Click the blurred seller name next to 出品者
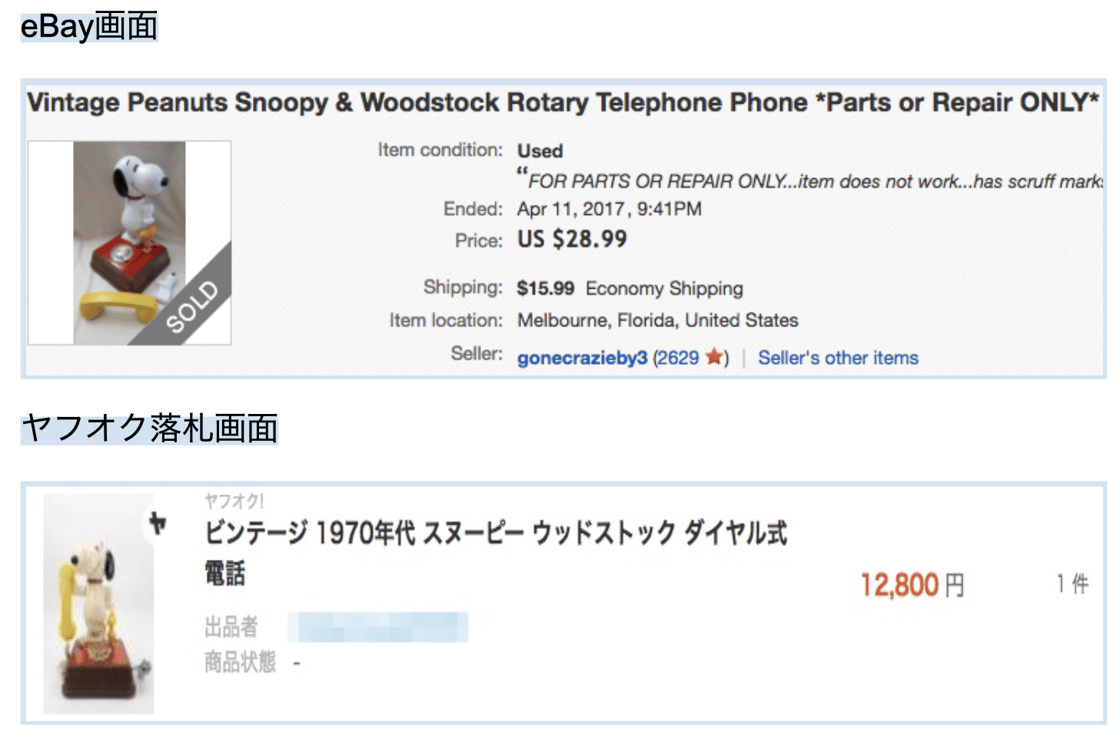Screen dimensions: 1120x745 pyautogui.click(x=378, y=627)
